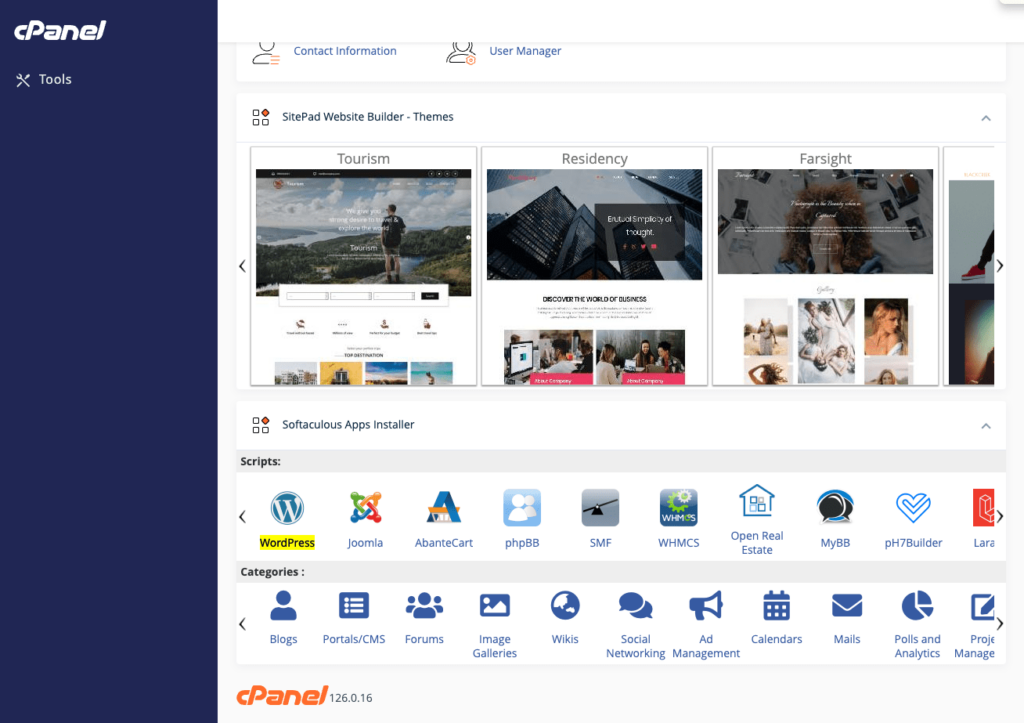This screenshot has width=1024, height=723.
Task: Click the cPanel logo in sidebar
Action: [60, 30]
